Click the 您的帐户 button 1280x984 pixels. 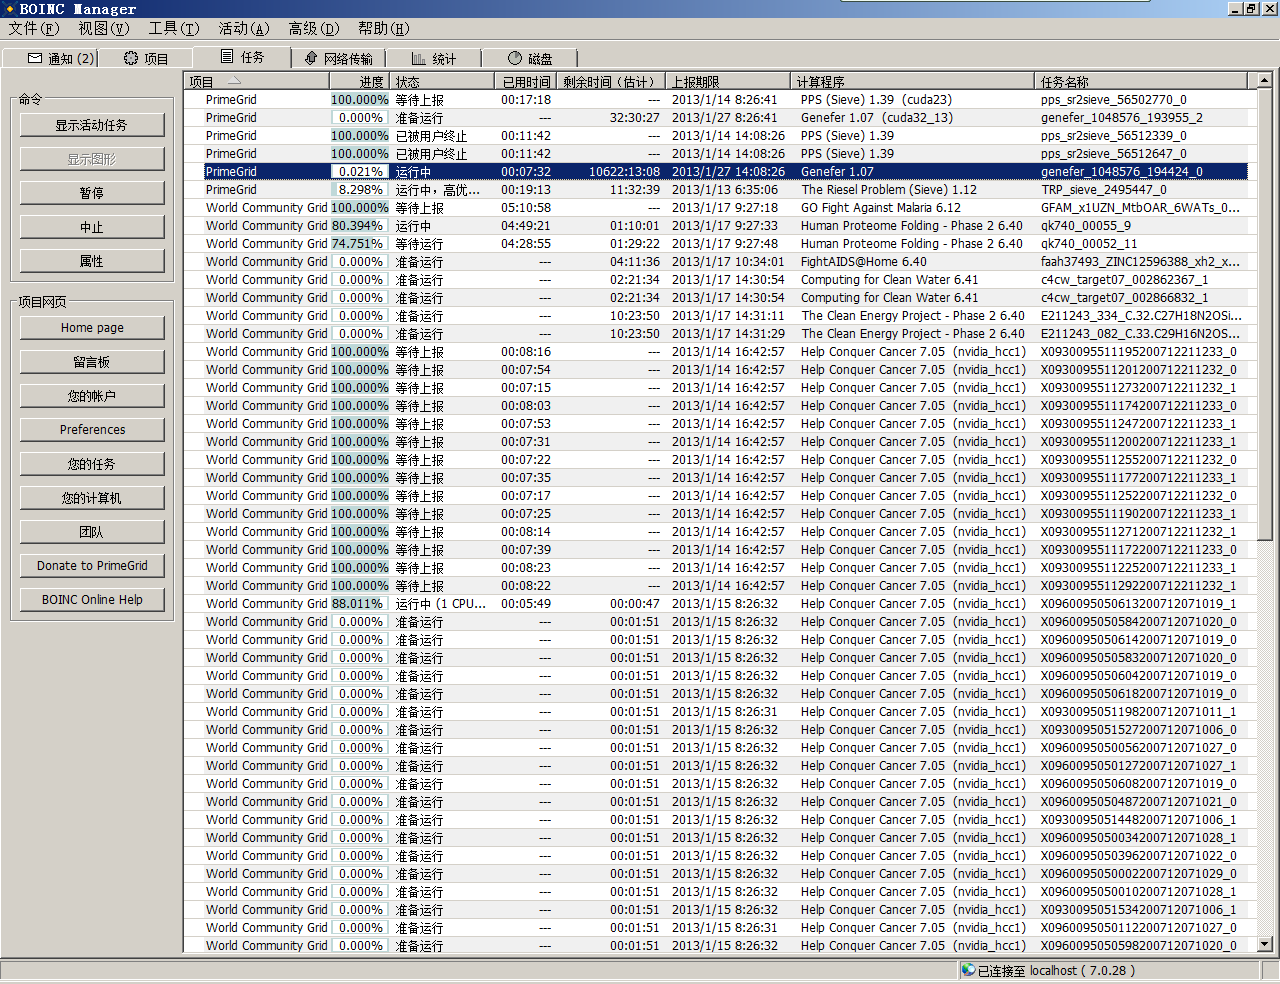92,396
